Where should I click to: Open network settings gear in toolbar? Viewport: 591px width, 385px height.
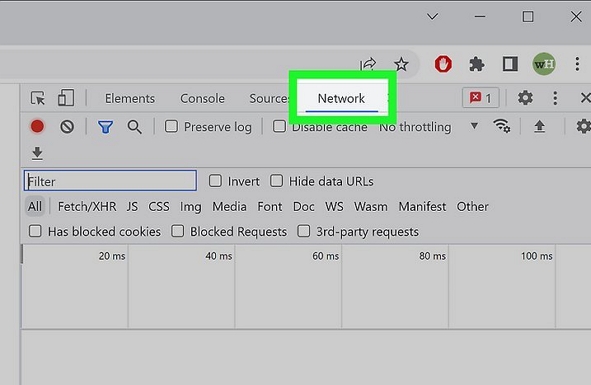[x=583, y=126]
